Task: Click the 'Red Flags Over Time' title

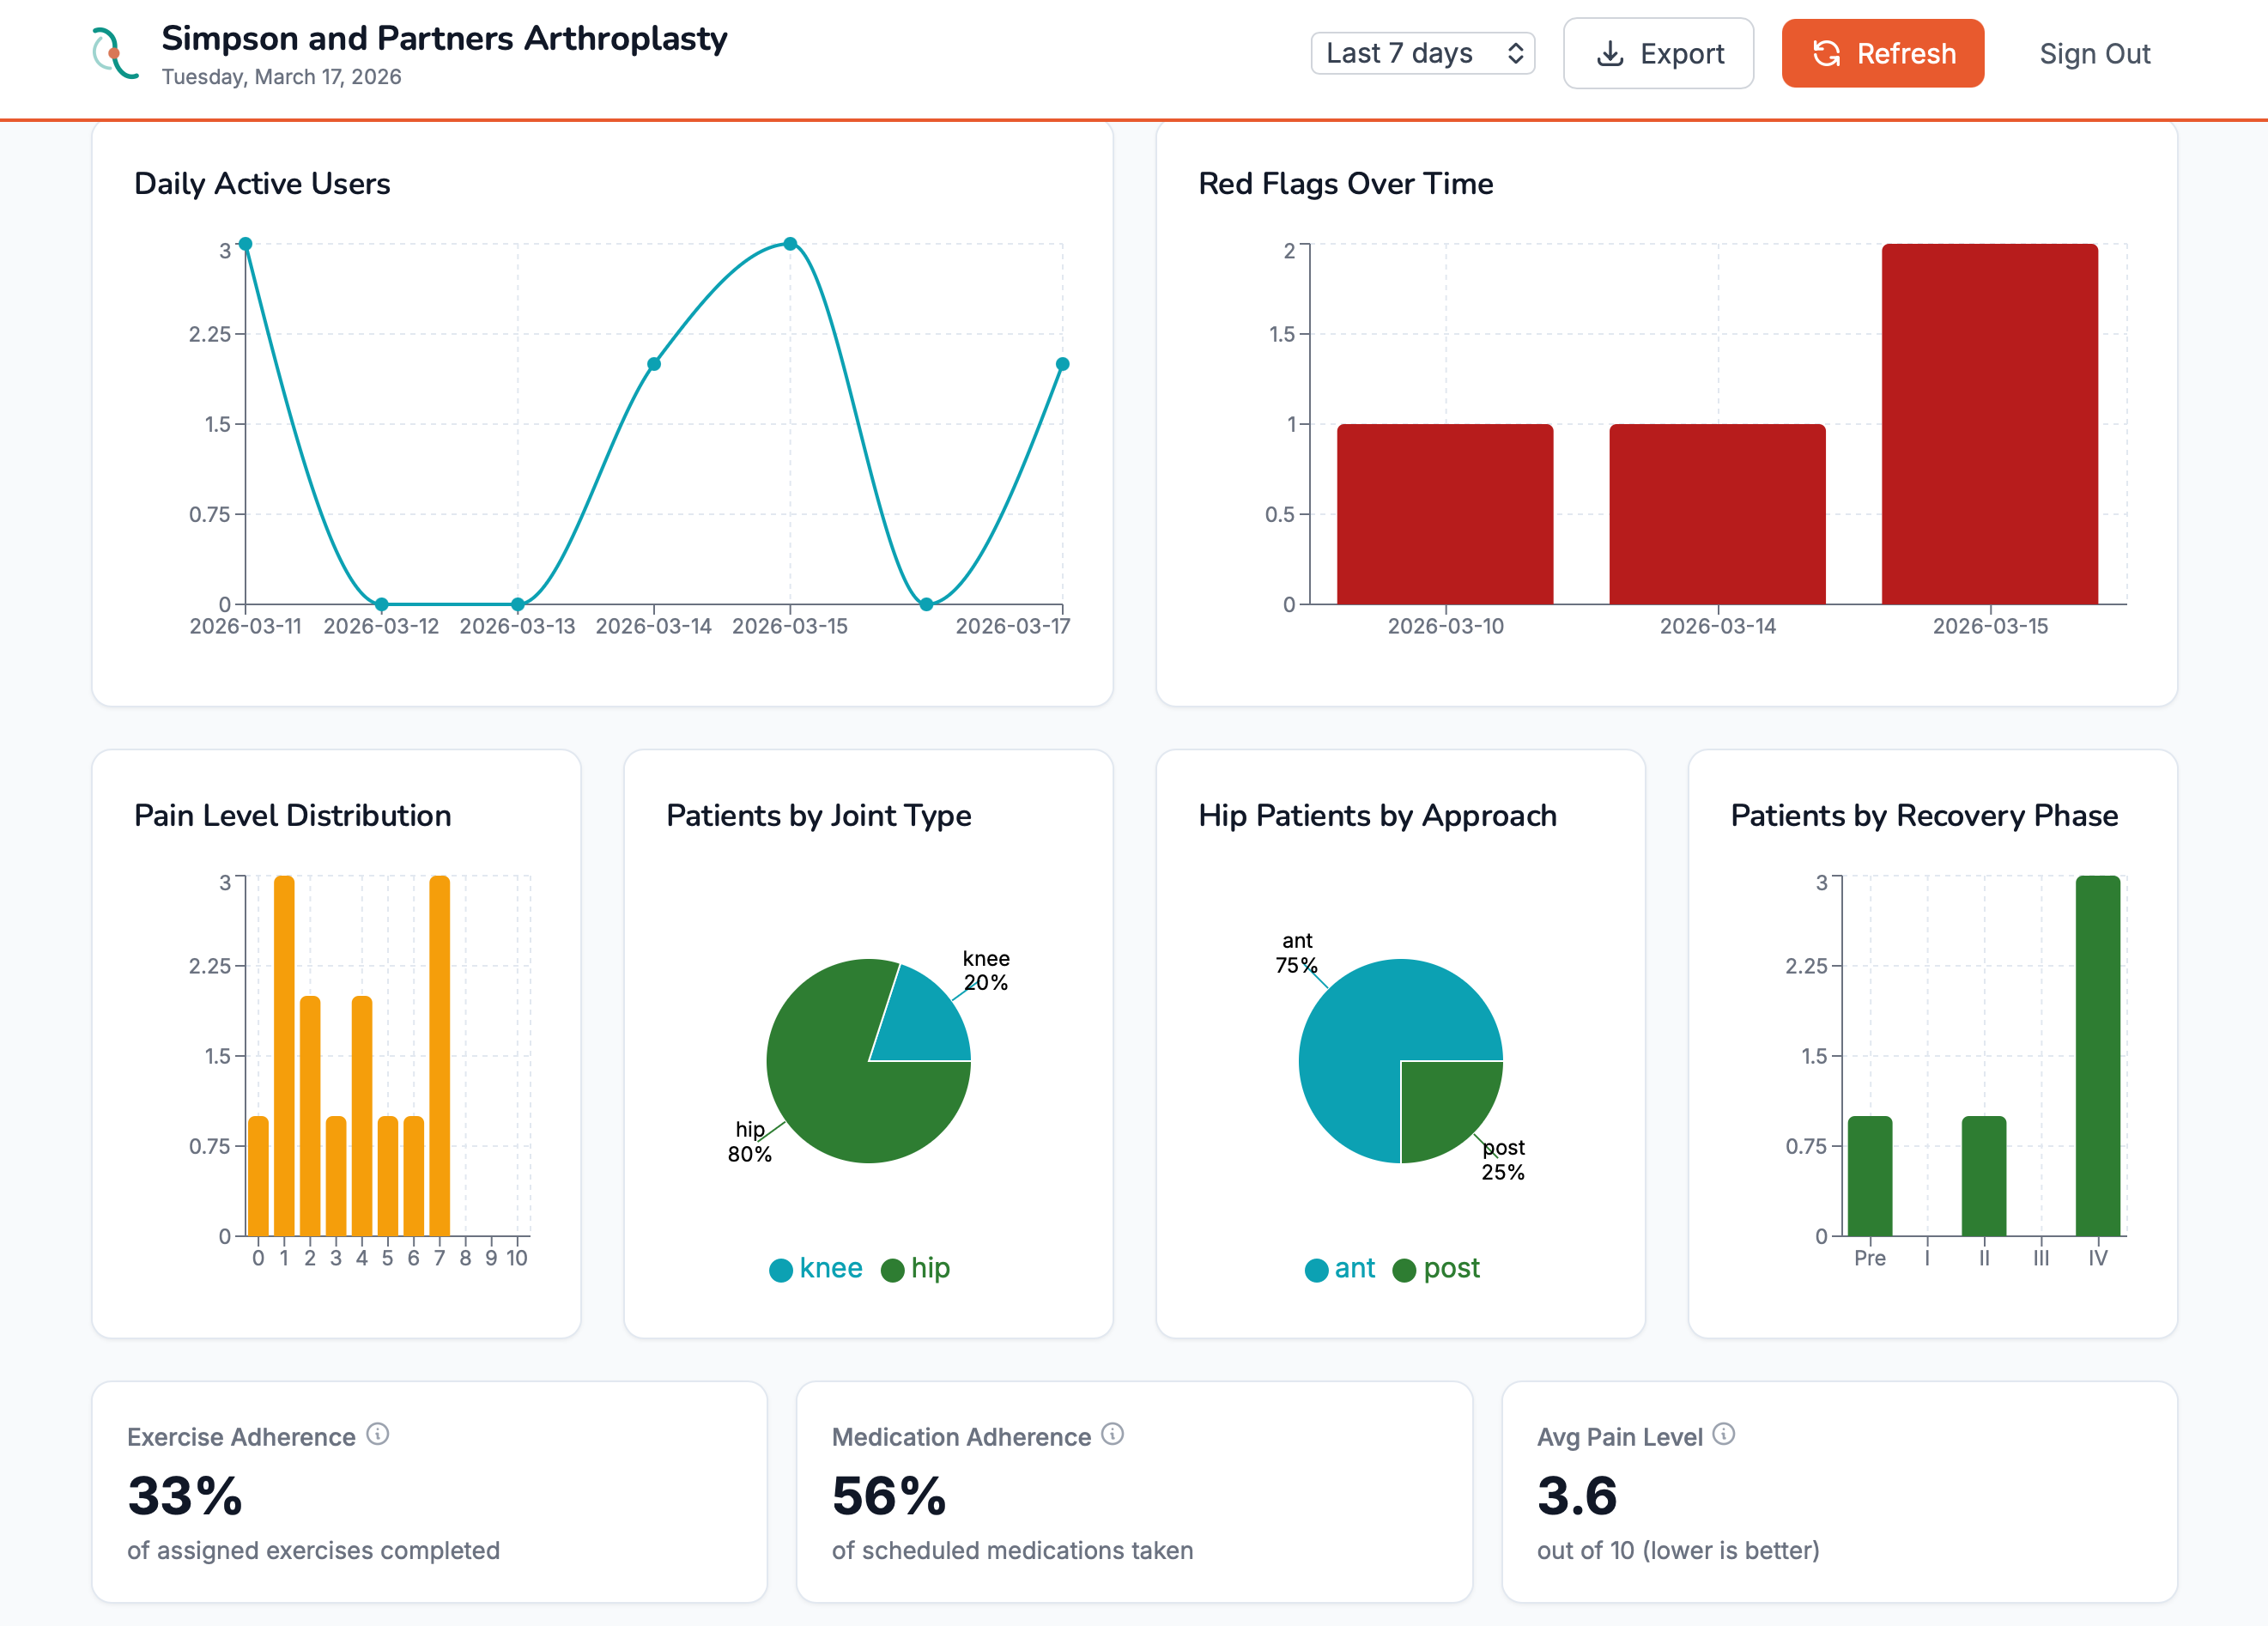Action: [x=1345, y=183]
